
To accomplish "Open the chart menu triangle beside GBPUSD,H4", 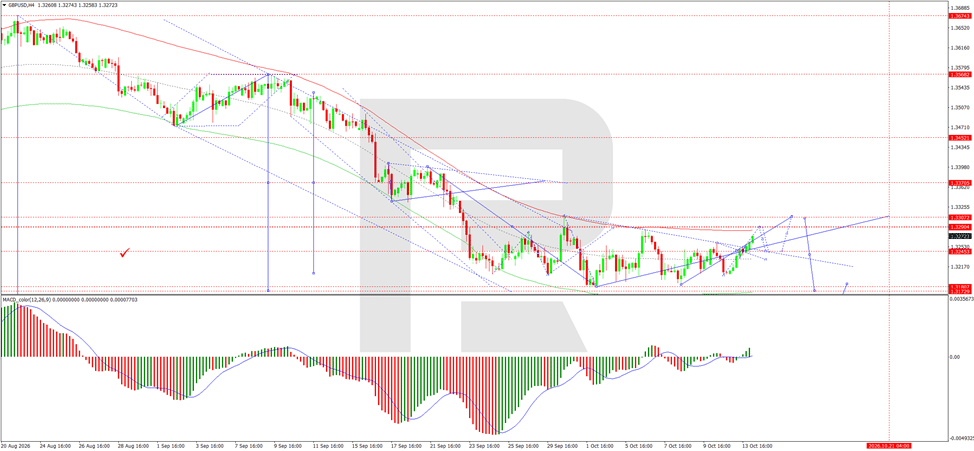I will (4, 4).
